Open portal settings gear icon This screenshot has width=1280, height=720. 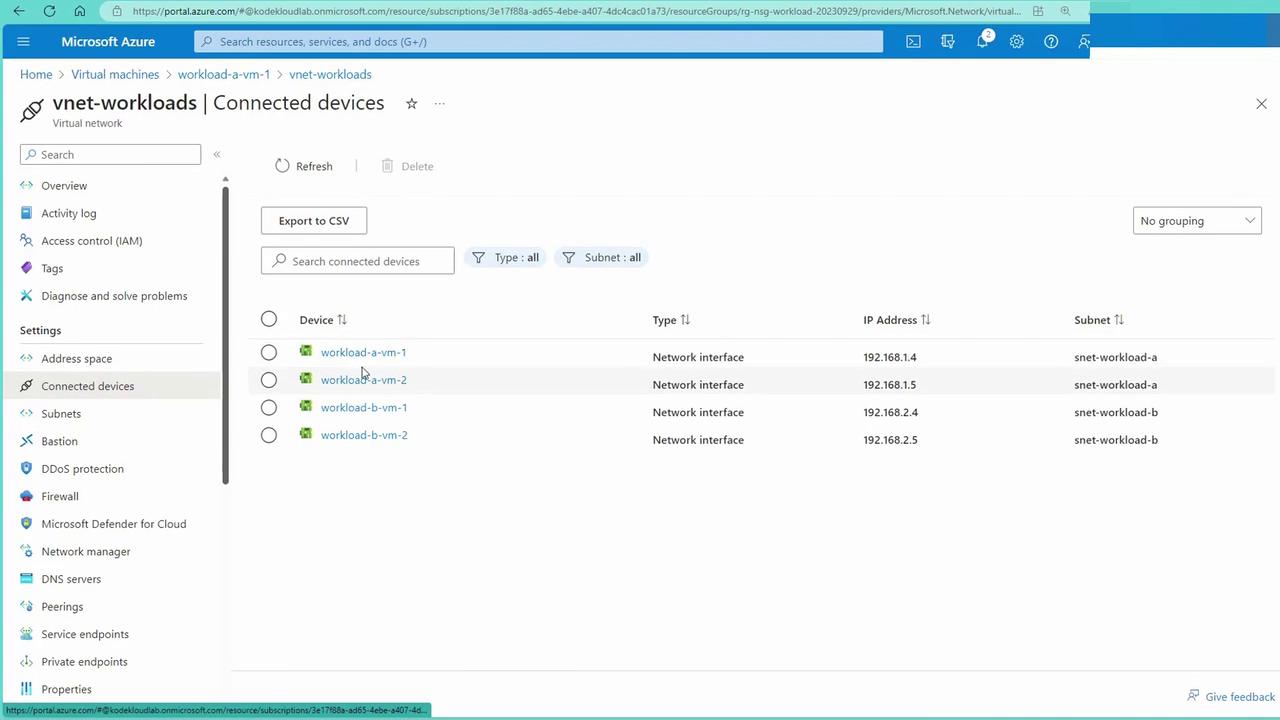[1016, 42]
